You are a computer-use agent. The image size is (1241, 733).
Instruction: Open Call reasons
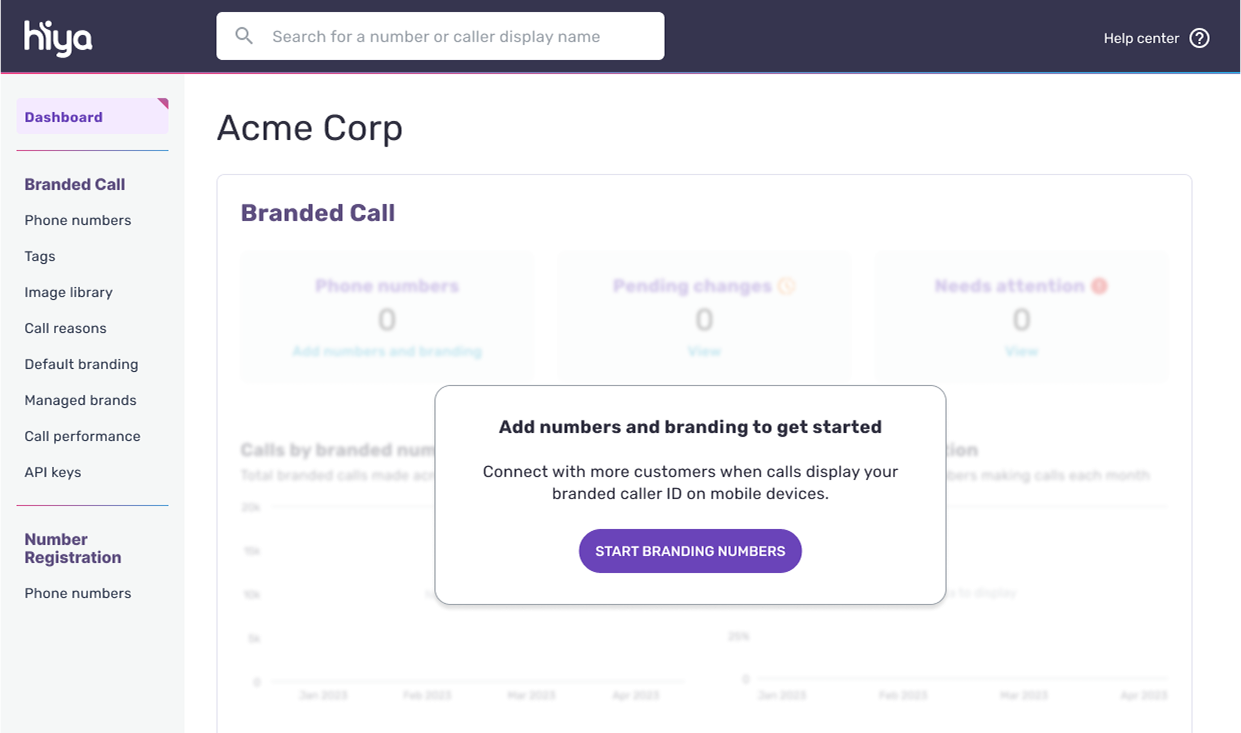[65, 328]
